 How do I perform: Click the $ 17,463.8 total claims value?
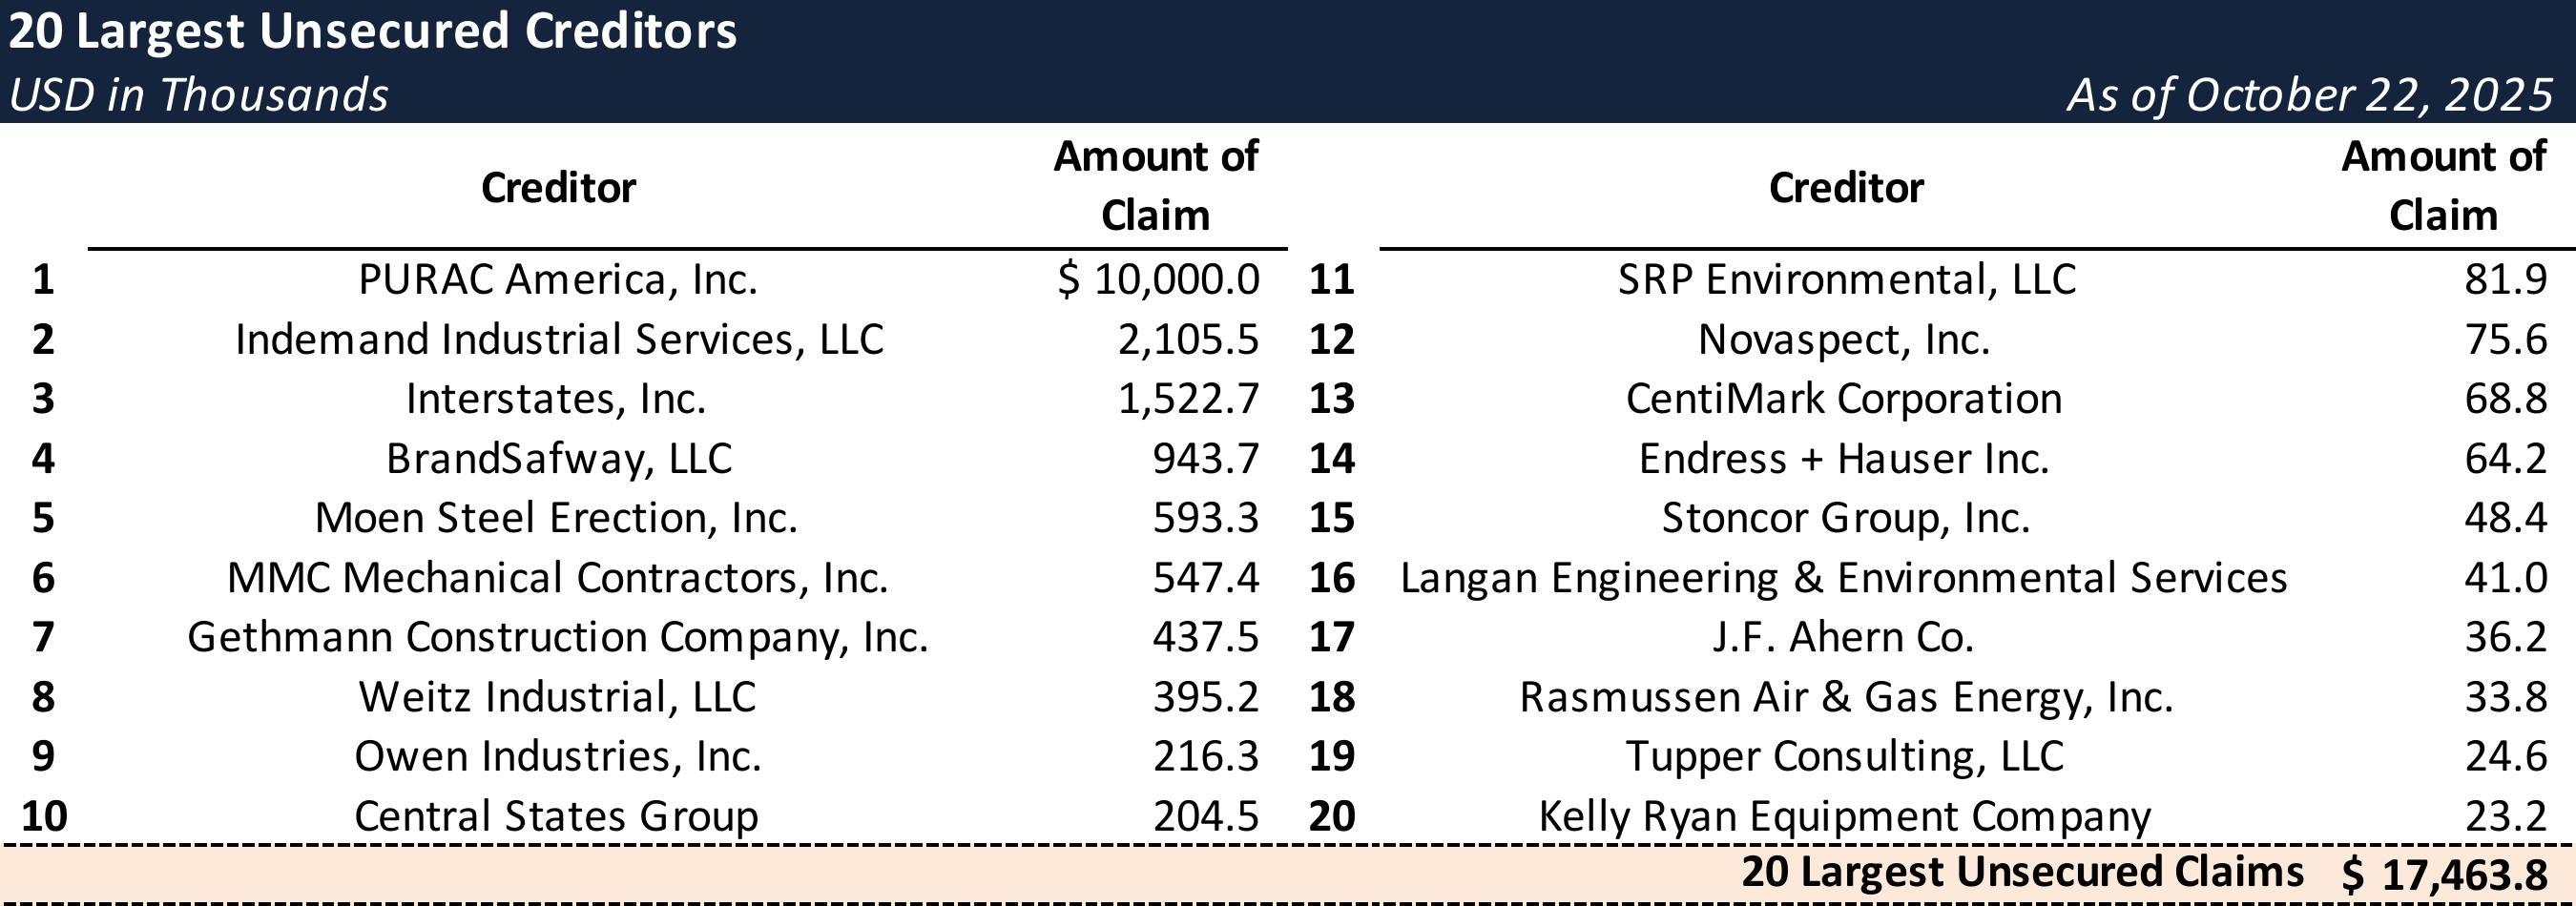(x=2444, y=875)
